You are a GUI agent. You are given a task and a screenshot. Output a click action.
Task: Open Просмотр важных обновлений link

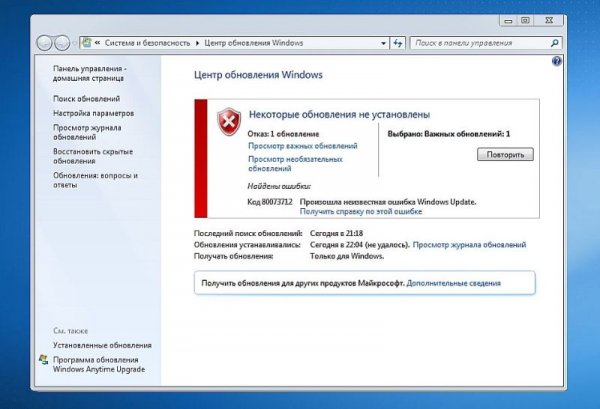point(295,146)
